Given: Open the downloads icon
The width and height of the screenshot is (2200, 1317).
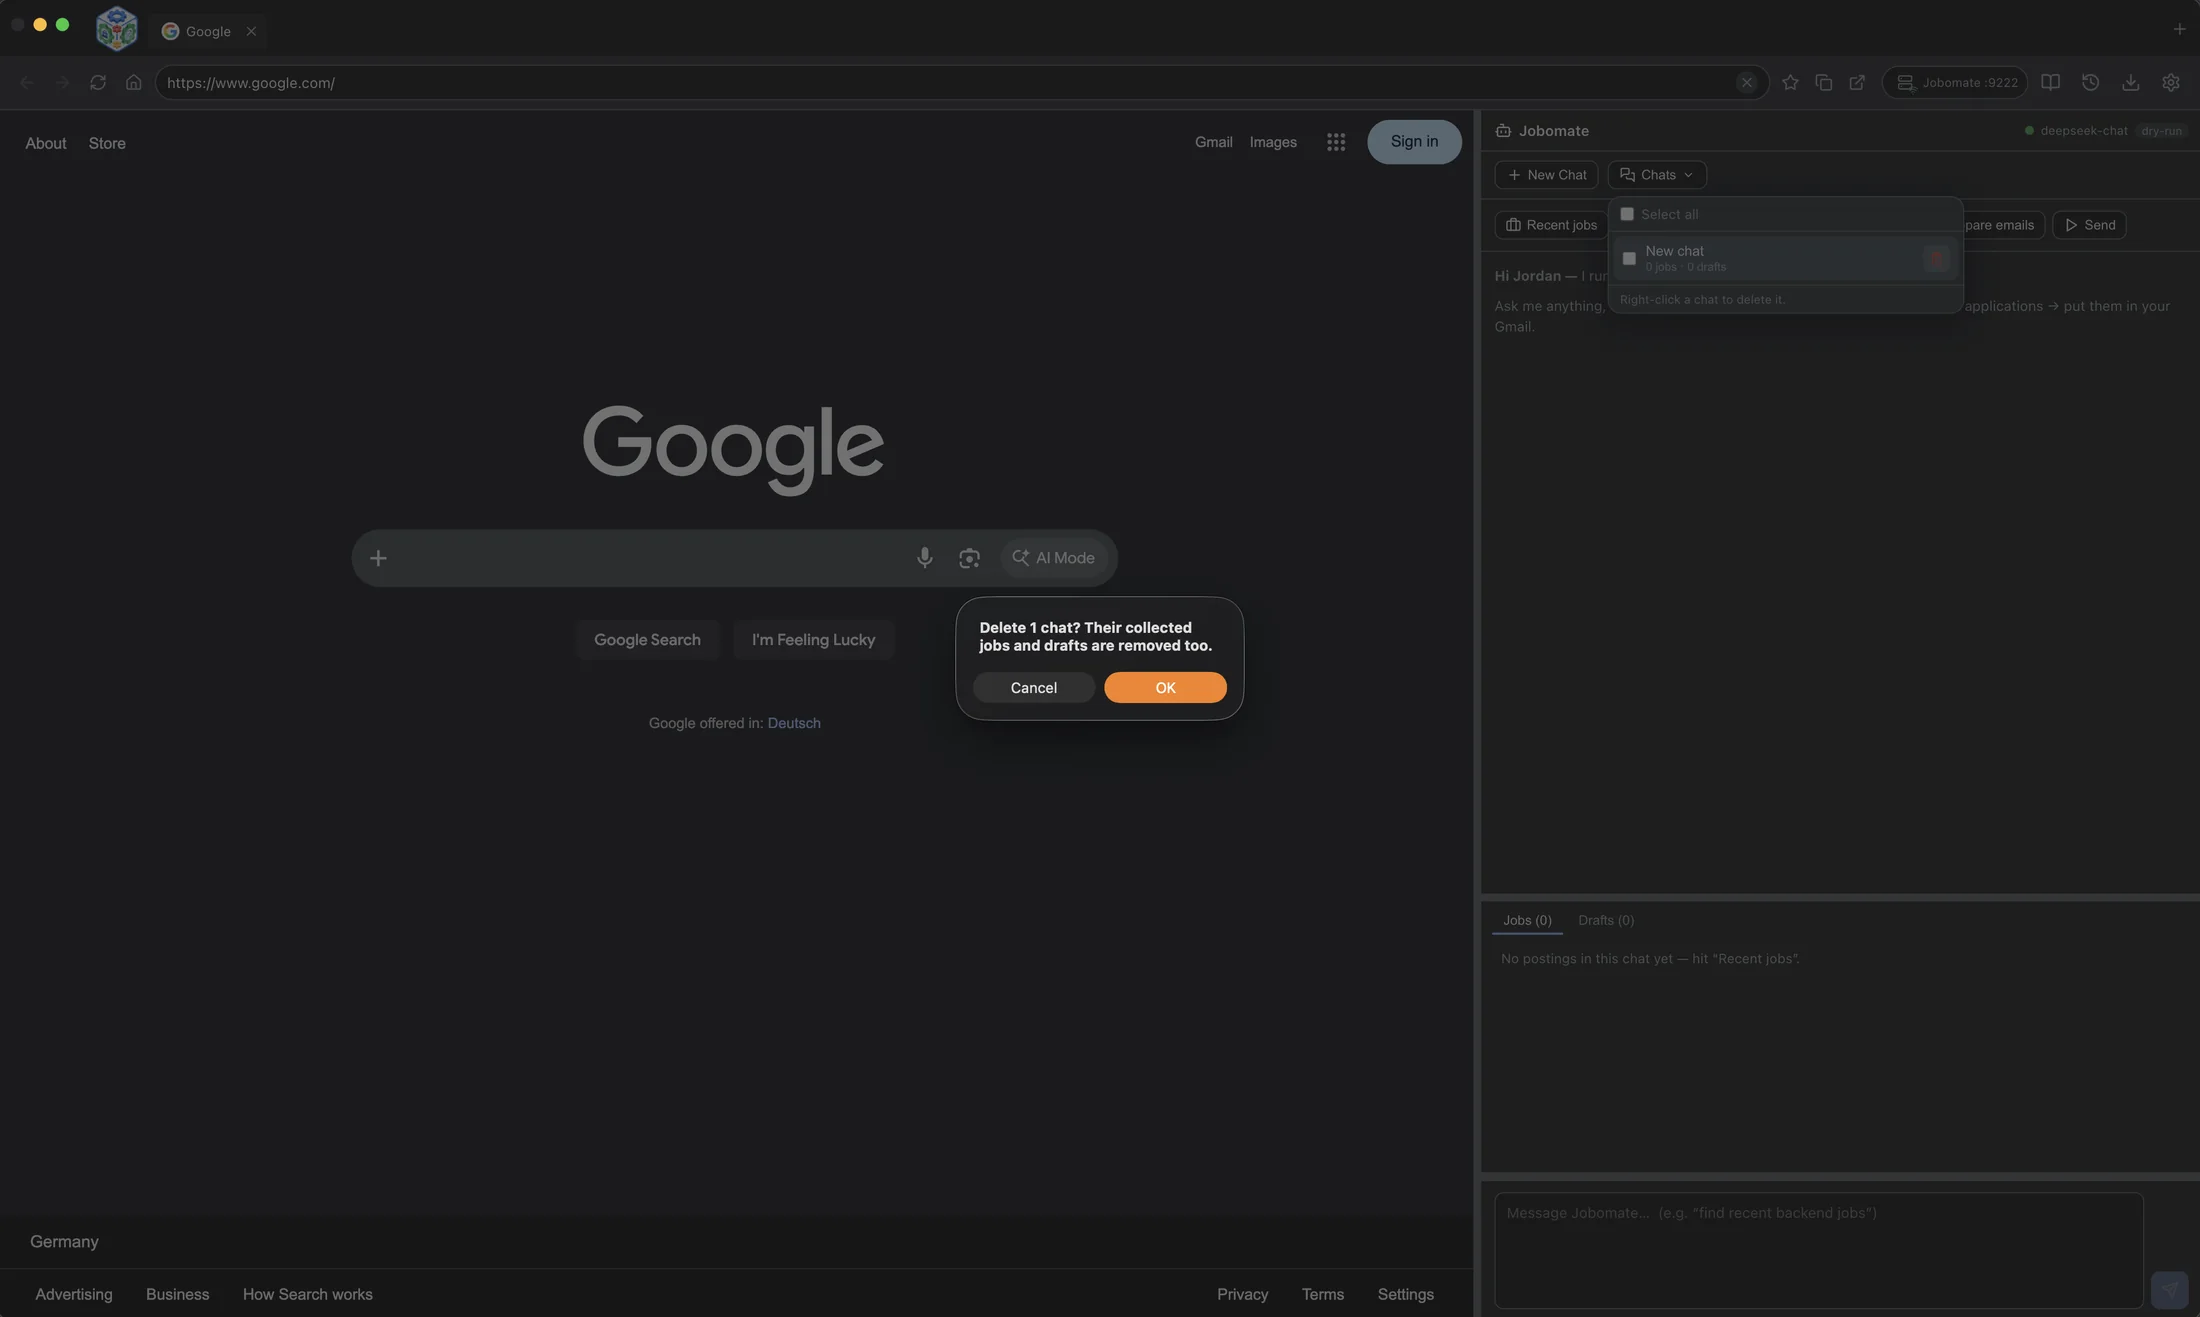Looking at the screenshot, I should coord(2130,83).
